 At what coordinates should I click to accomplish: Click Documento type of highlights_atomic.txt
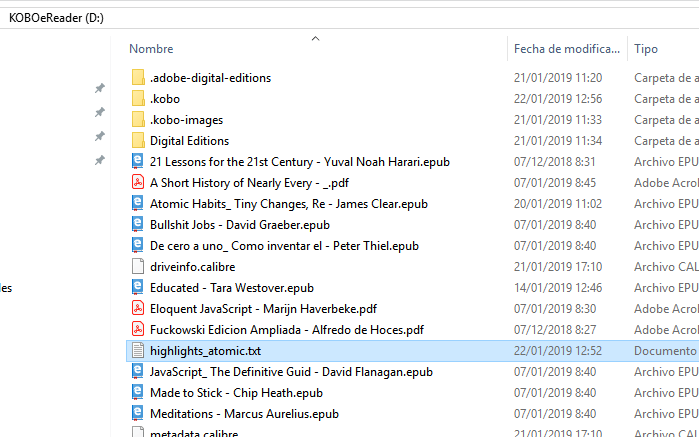[666, 350]
